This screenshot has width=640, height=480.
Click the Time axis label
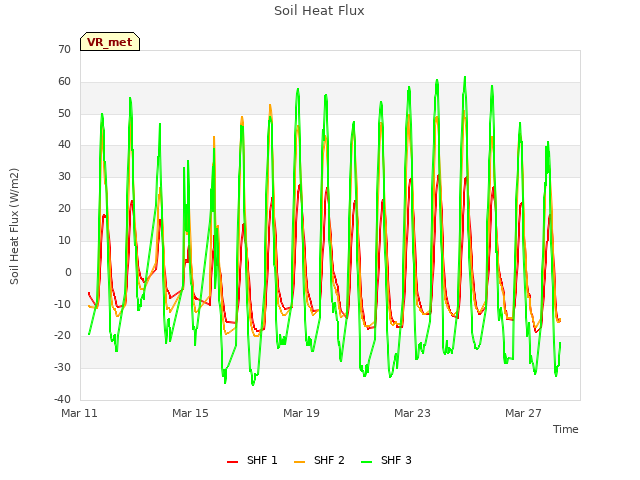pyautogui.click(x=566, y=429)
